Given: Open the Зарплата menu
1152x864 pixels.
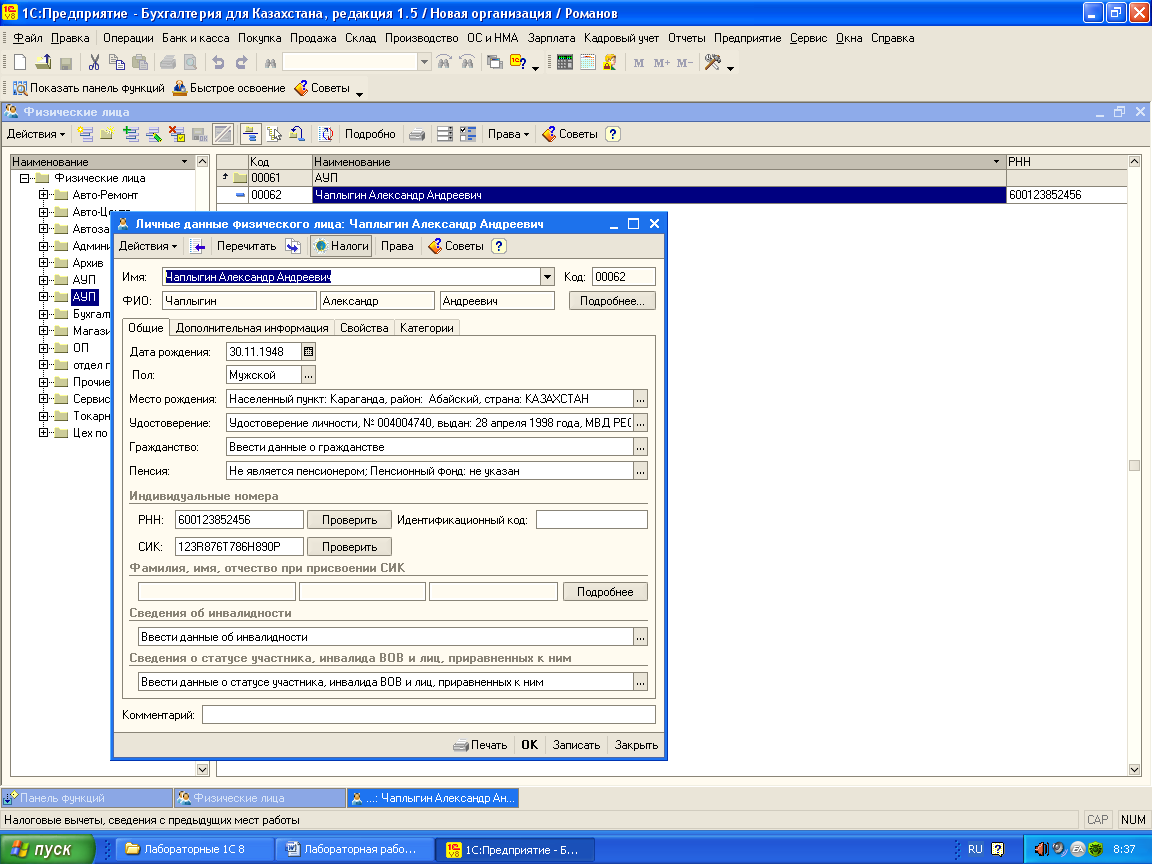Looking at the screenshot, I should pyautogui.click(x=551, y=38).
